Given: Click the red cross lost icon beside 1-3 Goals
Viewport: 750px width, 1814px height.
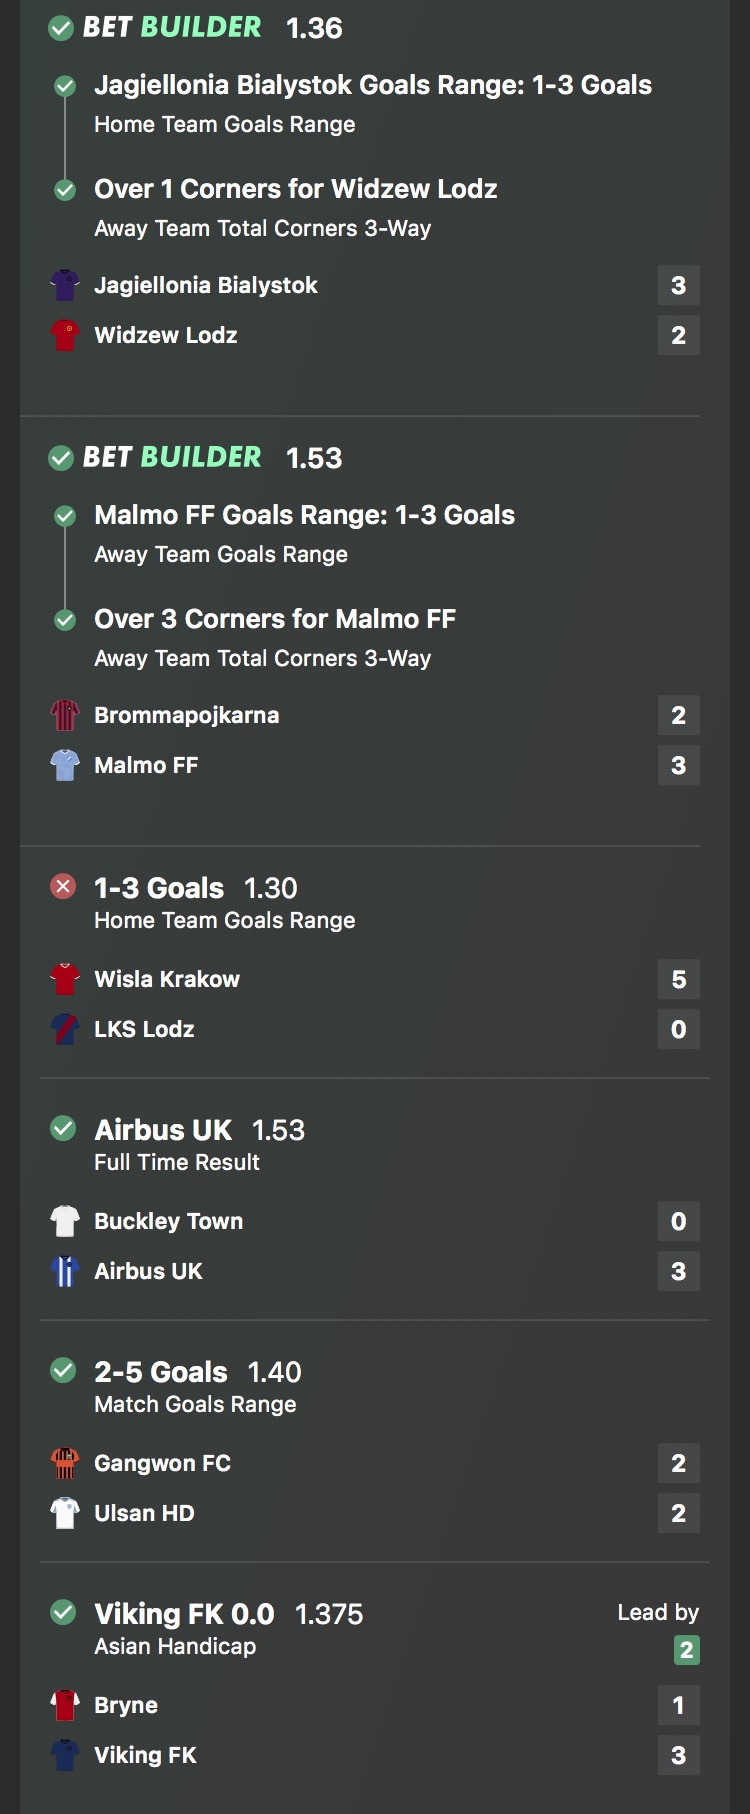Looking at the screenshot, I should (x=63, y=886).
